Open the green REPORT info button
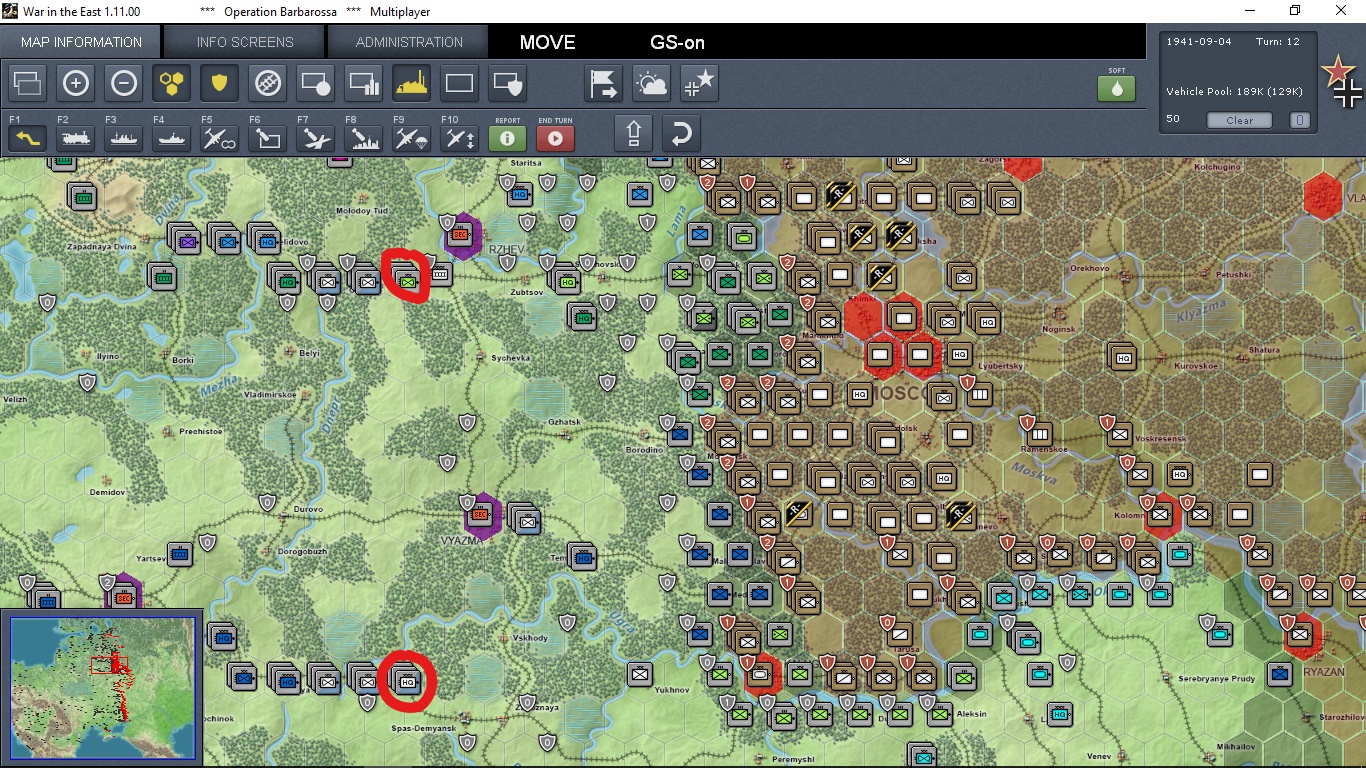 pos(507,138)
